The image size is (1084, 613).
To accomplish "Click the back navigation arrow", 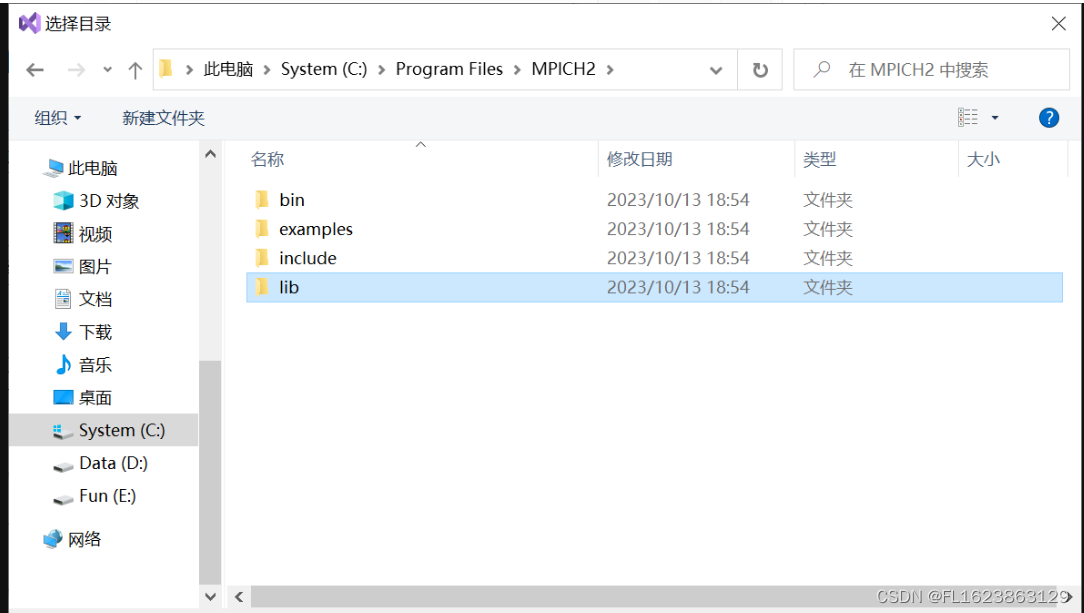I will (34, 69).
